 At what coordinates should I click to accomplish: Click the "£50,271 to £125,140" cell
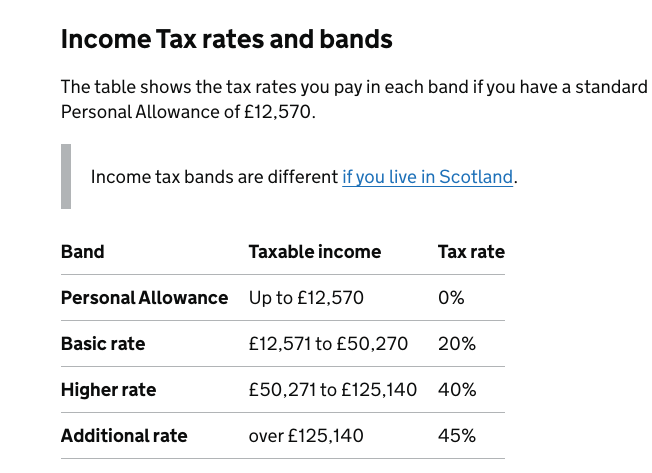click(332, 390)
